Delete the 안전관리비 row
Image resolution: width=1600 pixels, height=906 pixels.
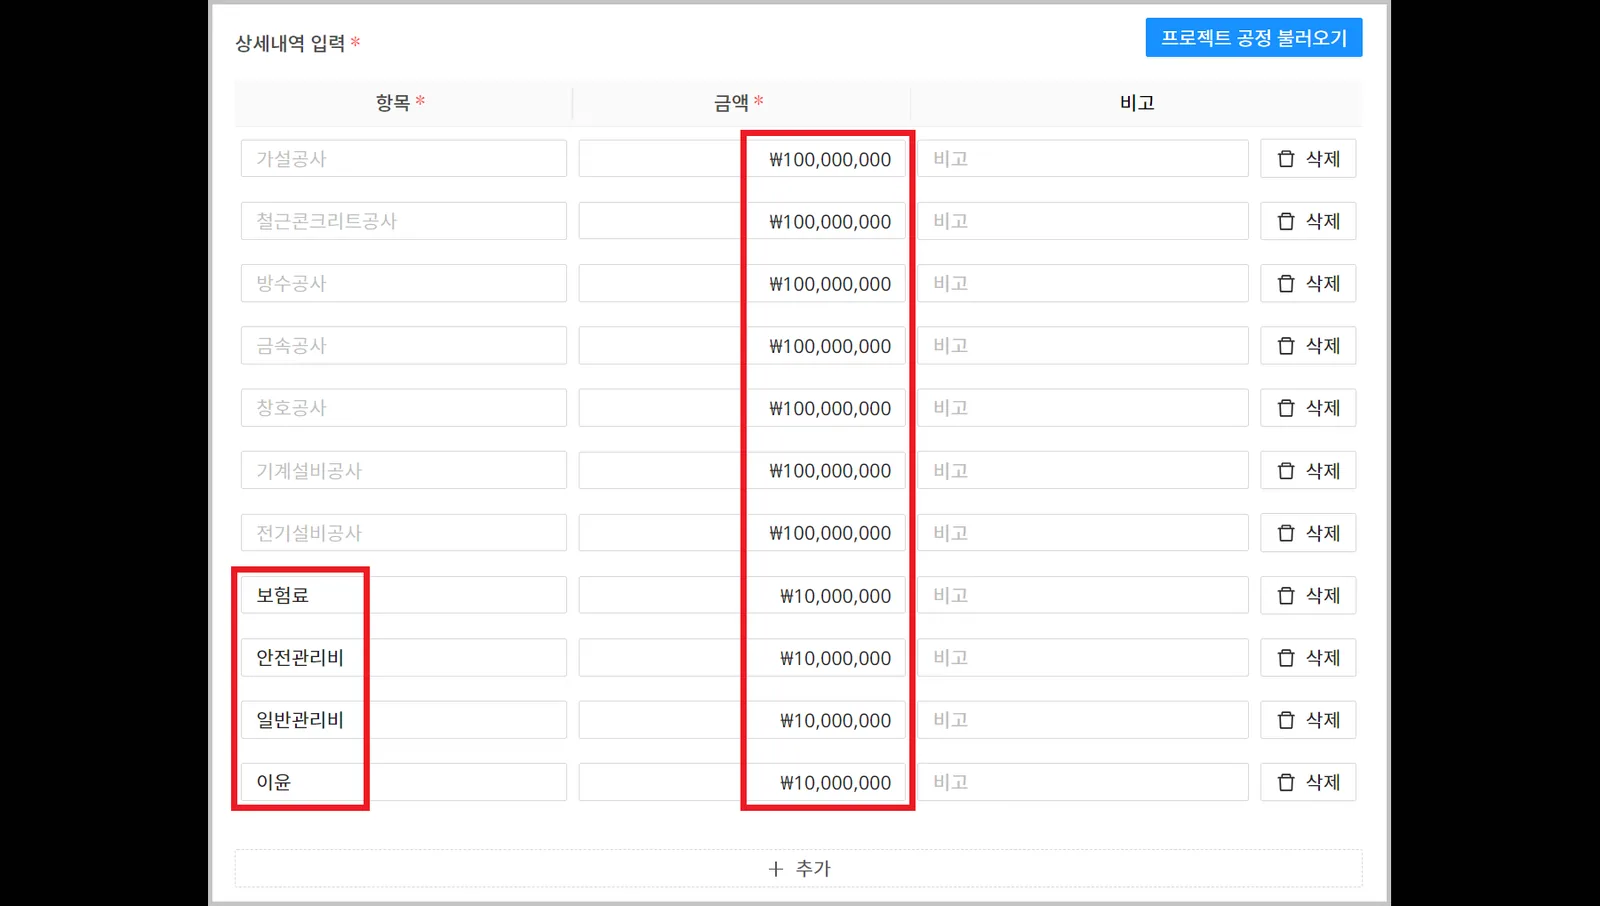point(1308,658)
